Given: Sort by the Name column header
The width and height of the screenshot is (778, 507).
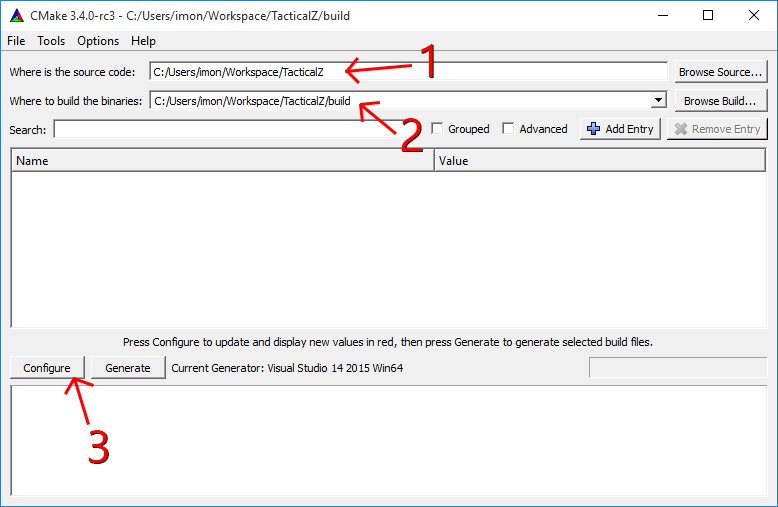Looking at the screenshot, I should click(222, 161).
